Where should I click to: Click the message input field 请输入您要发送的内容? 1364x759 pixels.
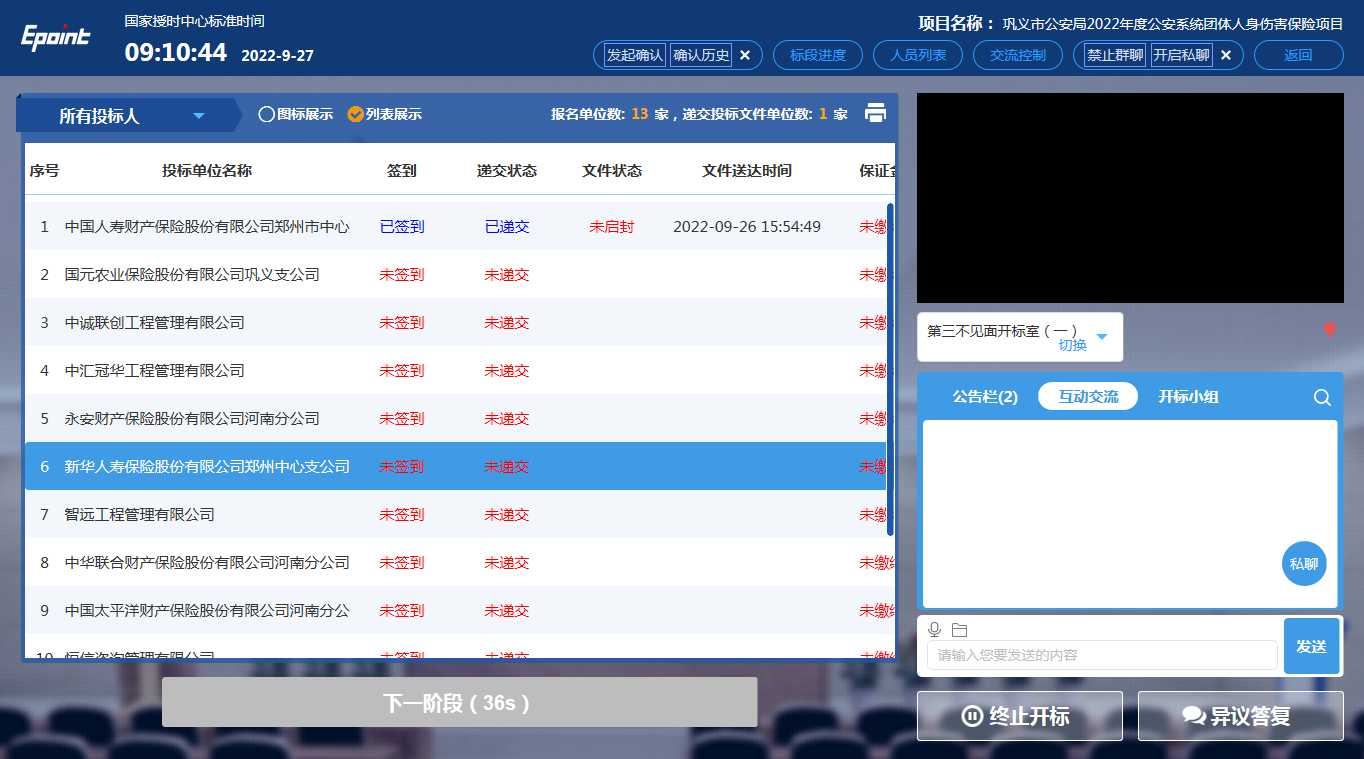pos(1102,655)
